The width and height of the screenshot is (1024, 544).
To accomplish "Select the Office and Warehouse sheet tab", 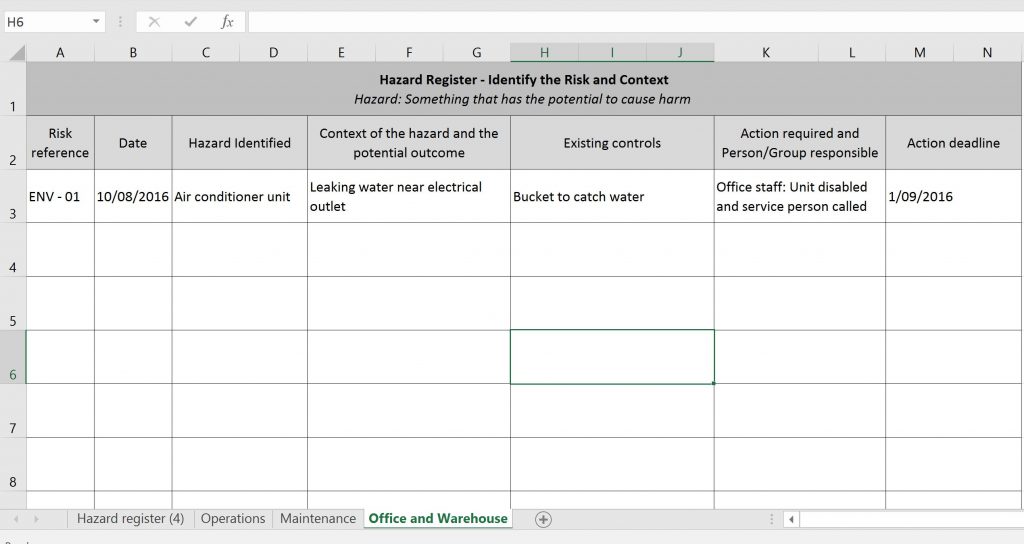I will click(438, 519).
